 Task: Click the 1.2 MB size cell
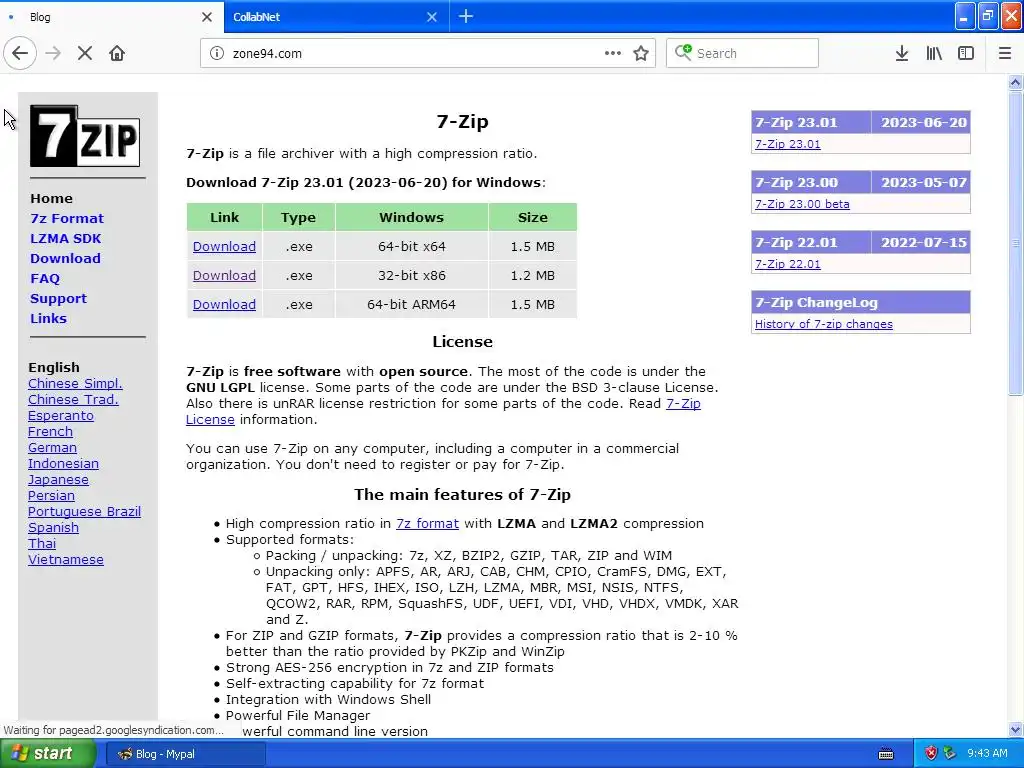tap(532, 276)
